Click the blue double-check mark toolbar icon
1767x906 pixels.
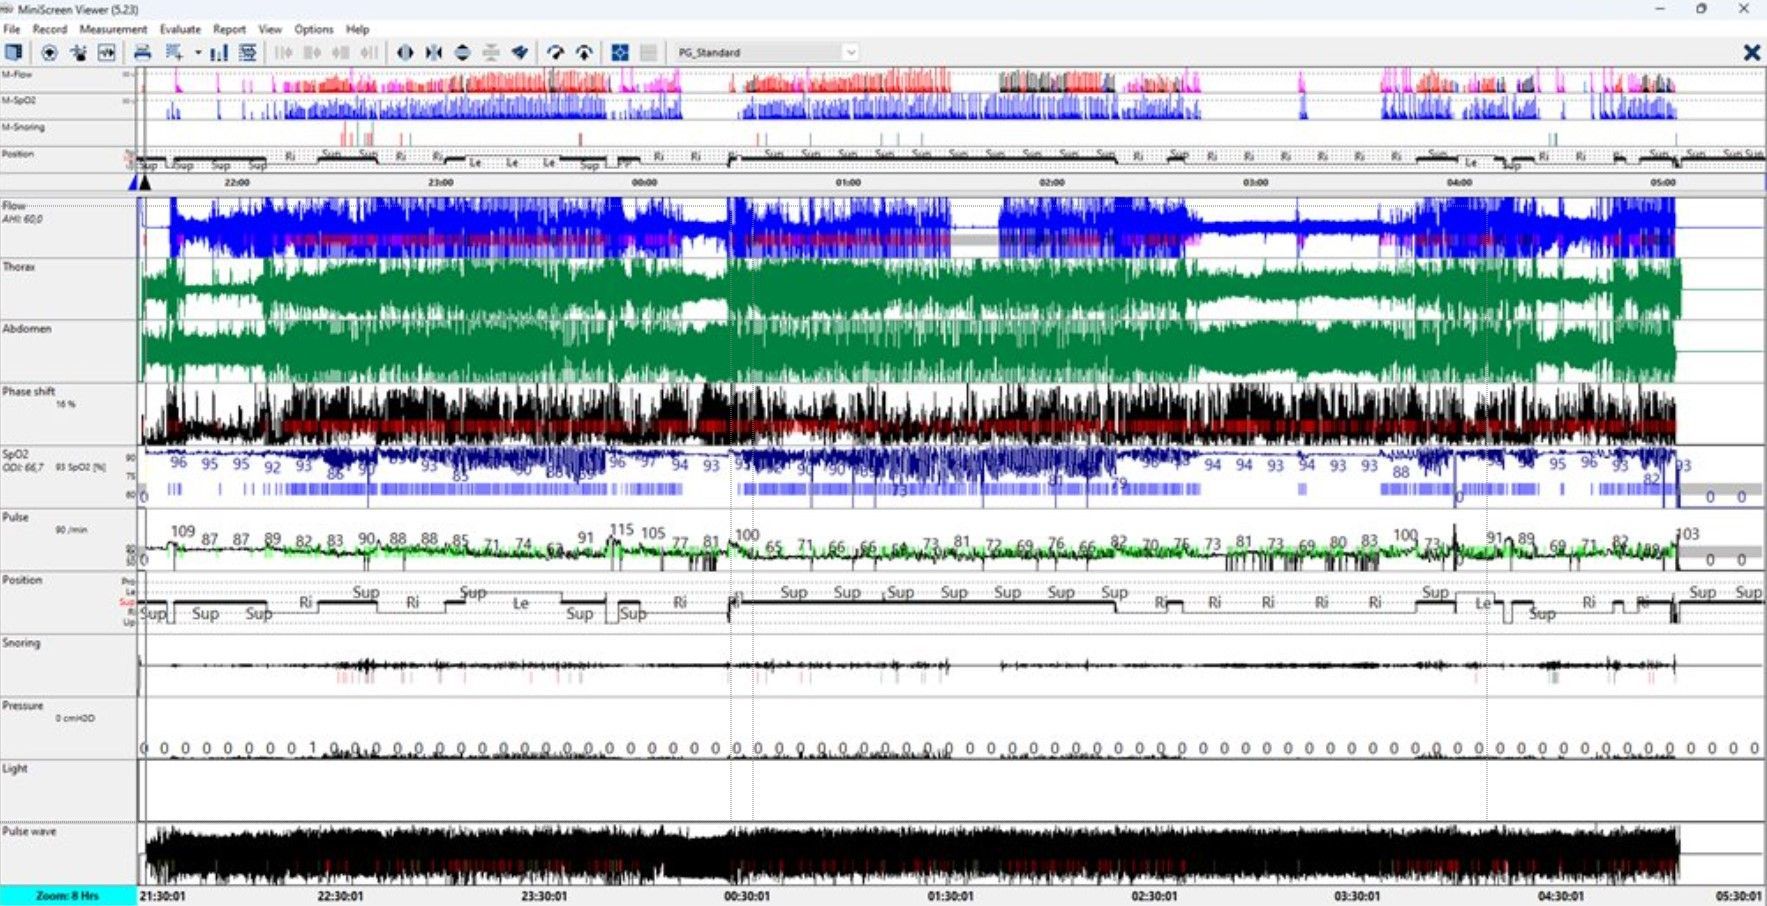520,52
